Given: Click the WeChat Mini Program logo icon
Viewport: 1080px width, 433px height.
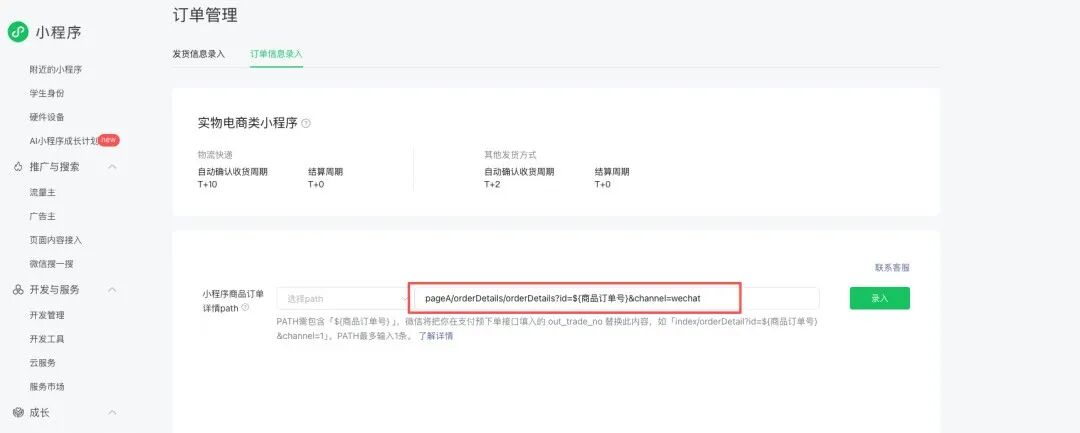Looking at the screenshot, I should coord(18,32).
